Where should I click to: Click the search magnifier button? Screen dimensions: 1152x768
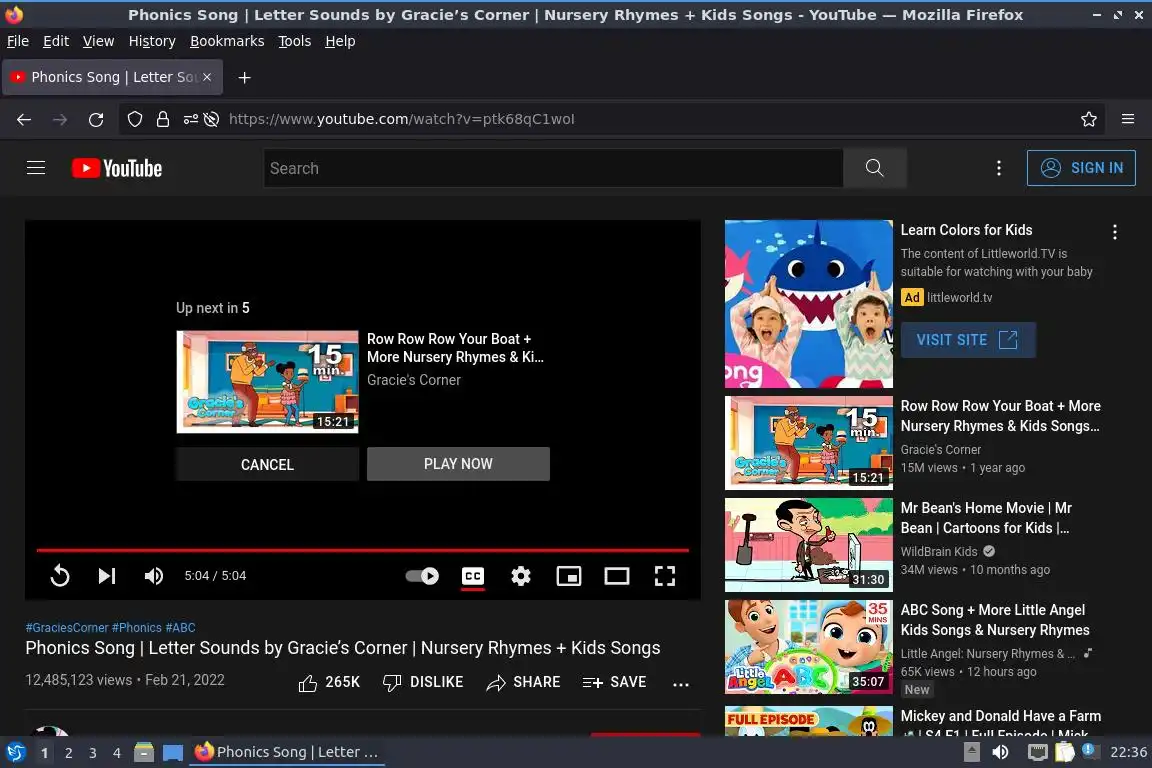(874, 168)
